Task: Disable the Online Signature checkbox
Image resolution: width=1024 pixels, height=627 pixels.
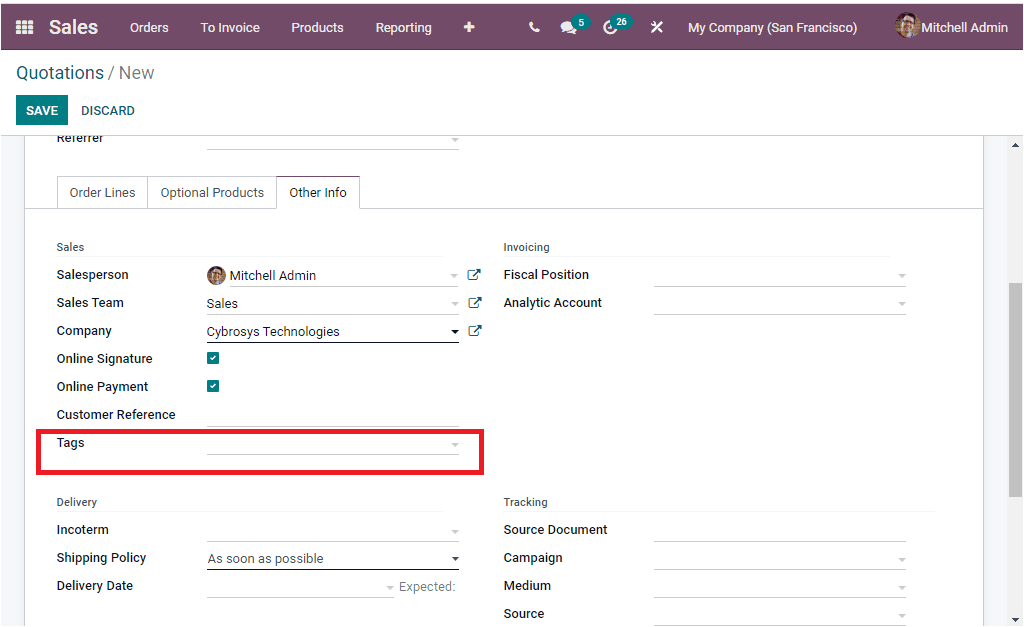Action: 213,357
